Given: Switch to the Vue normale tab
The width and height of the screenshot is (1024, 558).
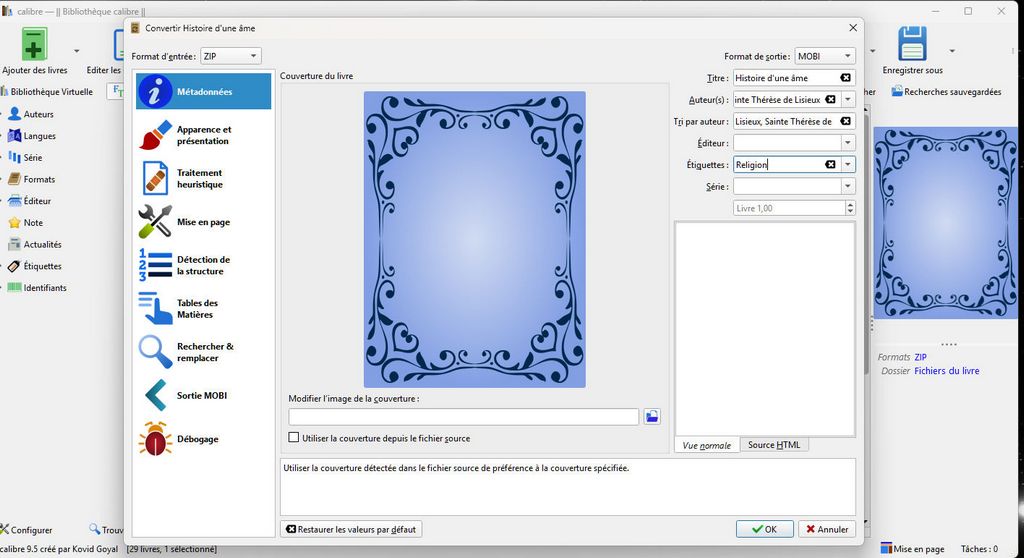Looking at the screenshot, I should [706, 445].
